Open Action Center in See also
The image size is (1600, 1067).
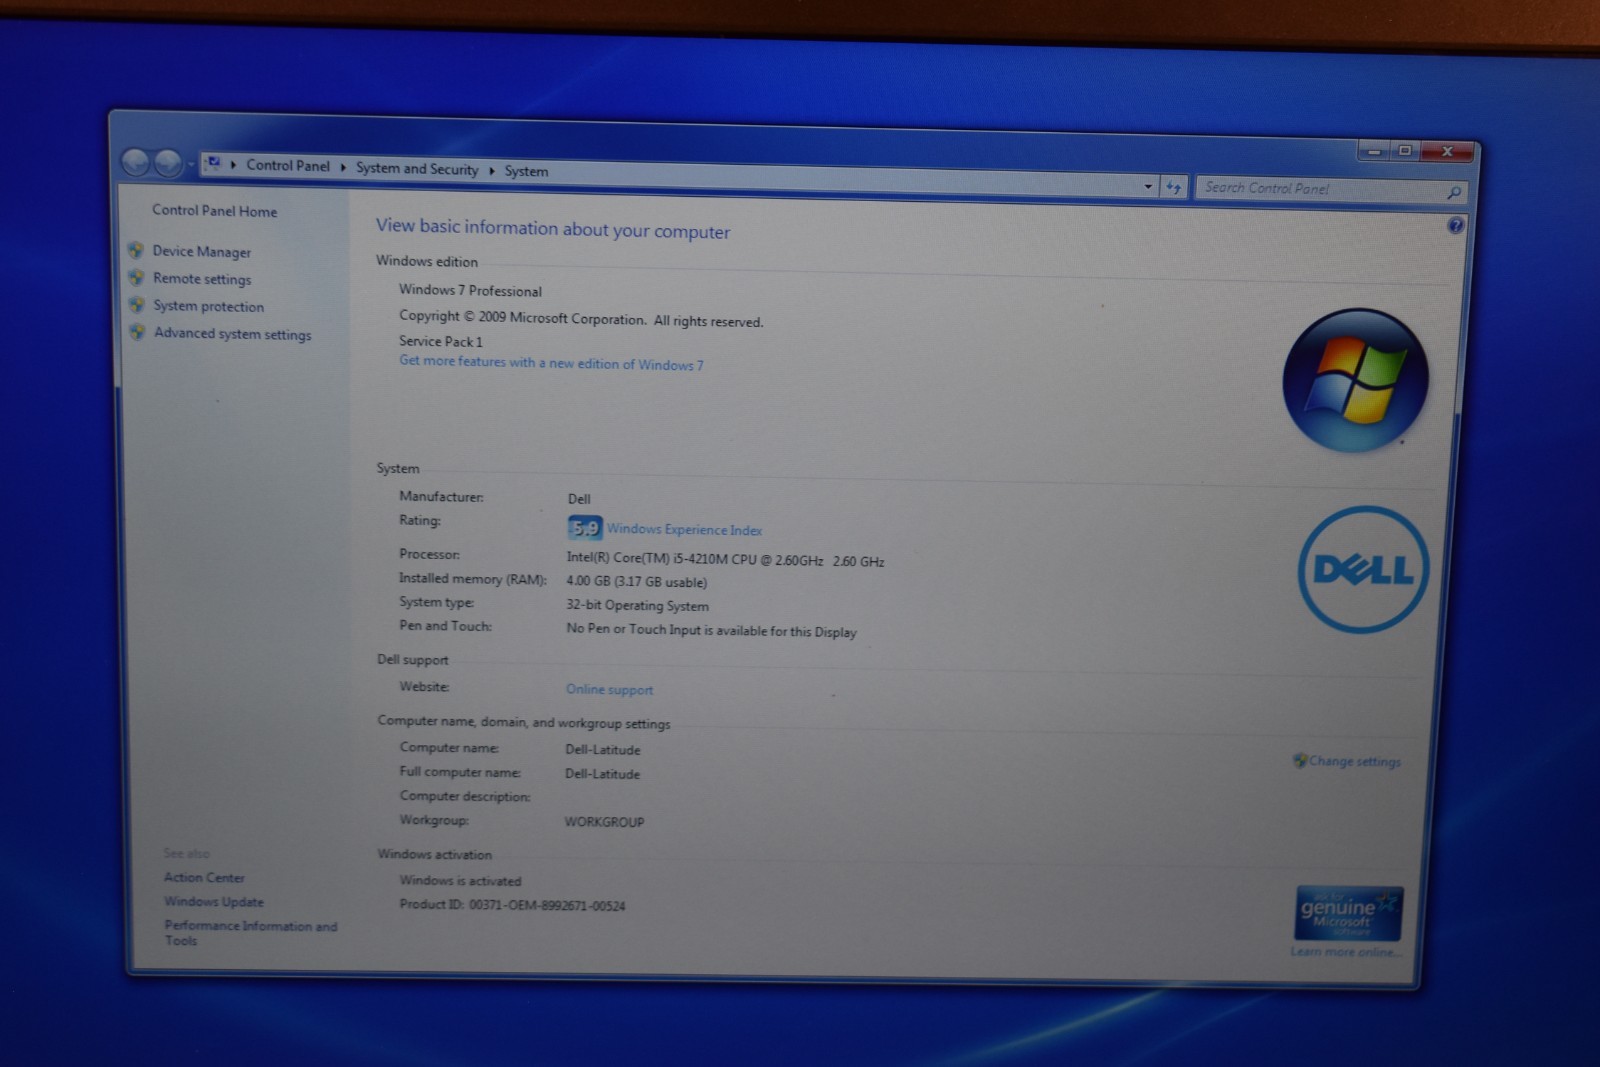click(x=204, y=877)
